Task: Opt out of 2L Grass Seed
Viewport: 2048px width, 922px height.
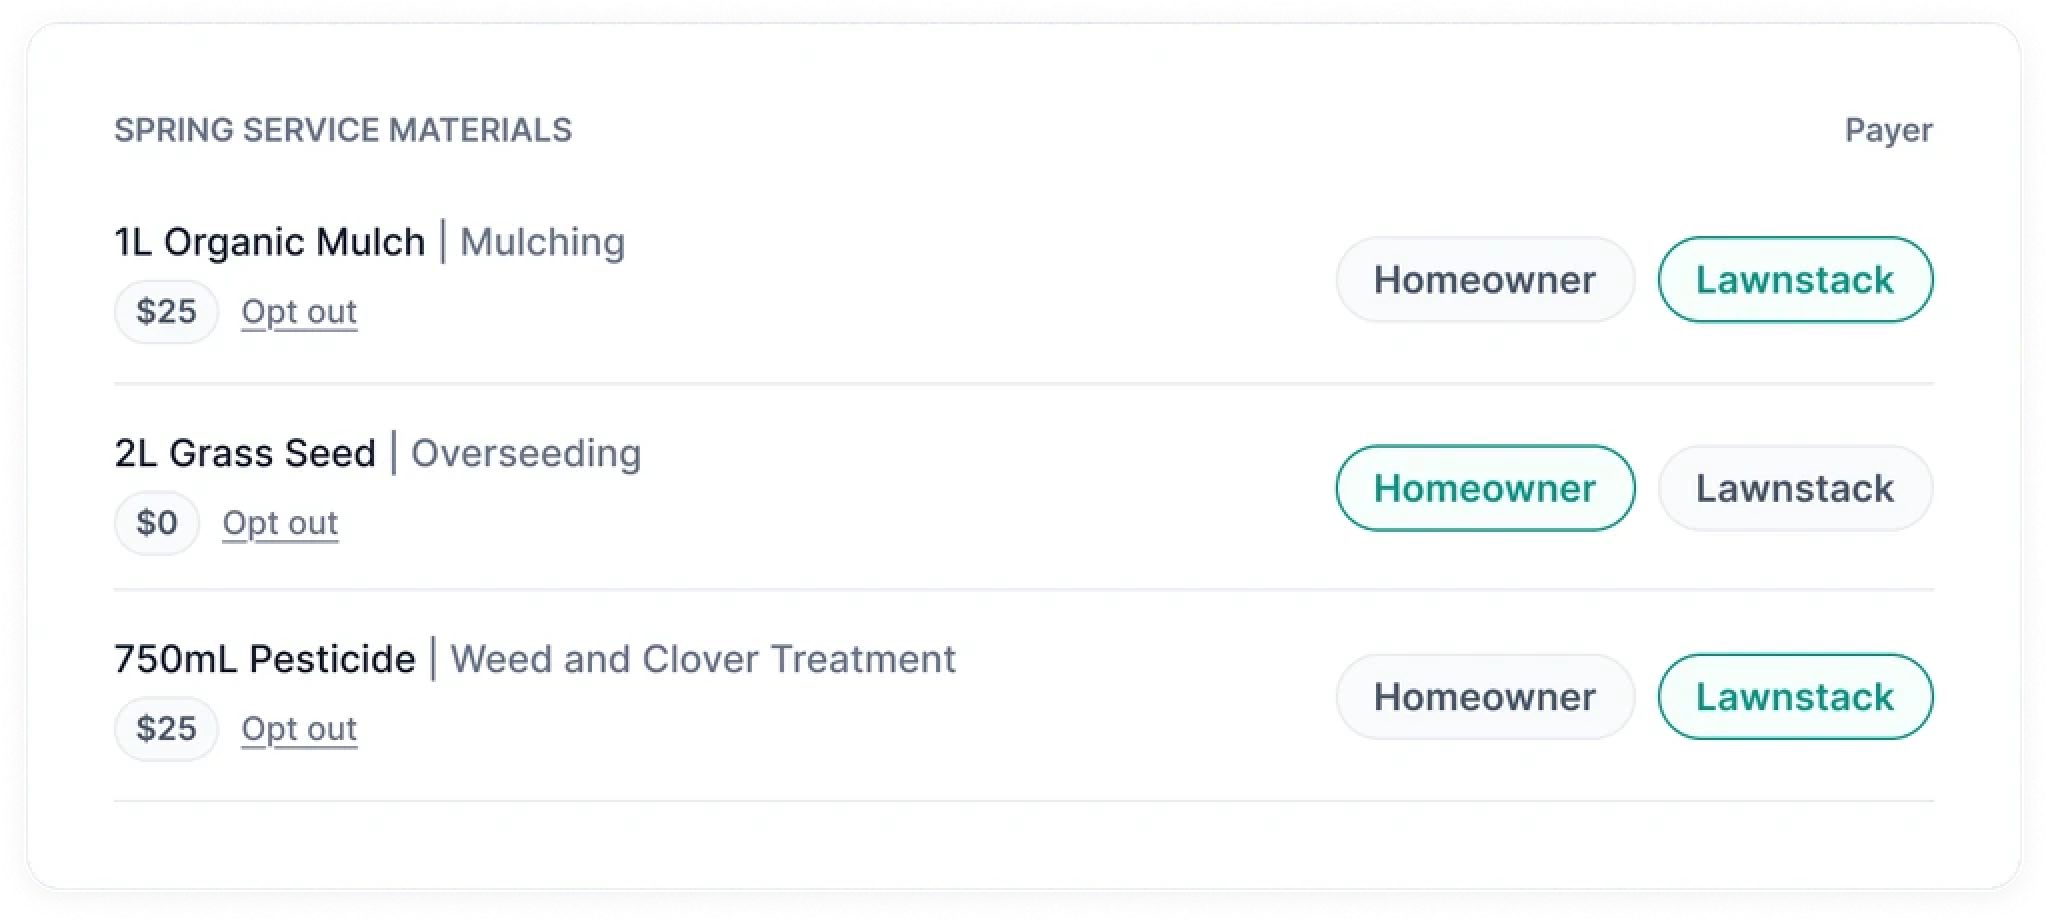Action: (x=280, y=523)
